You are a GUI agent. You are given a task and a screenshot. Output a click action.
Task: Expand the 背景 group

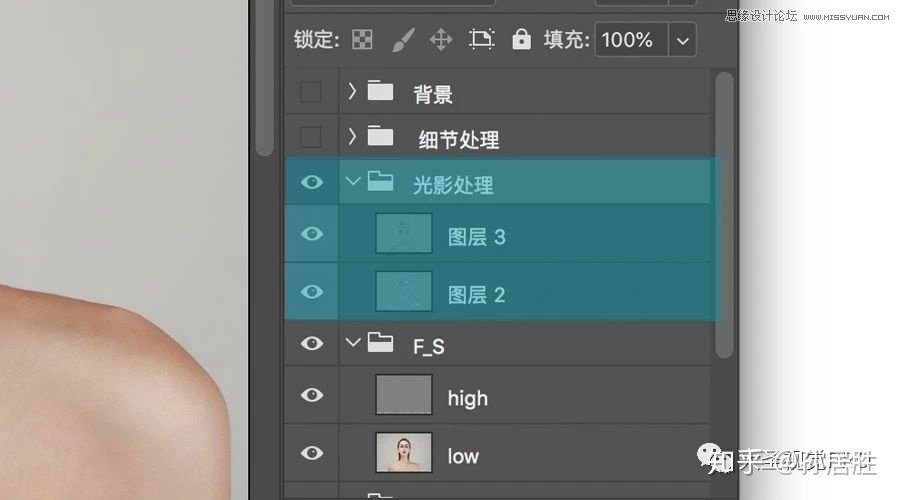352,91
